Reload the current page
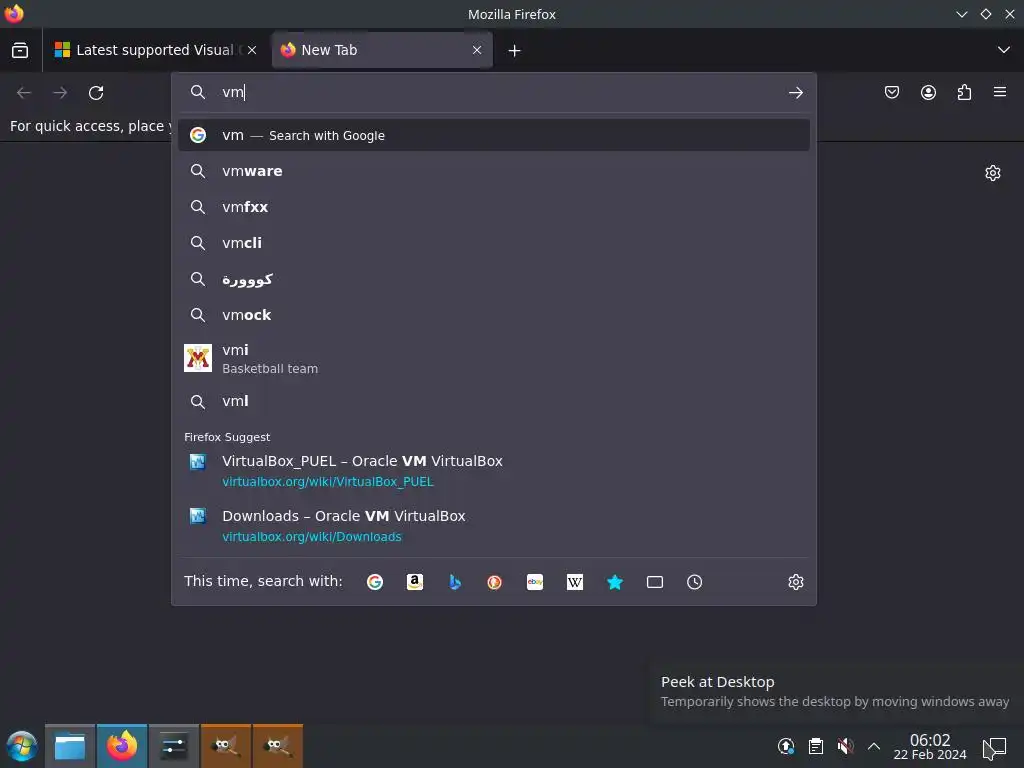Viewport: 1024px width, 768px height. pyautogui.click(x=96, y=93)
